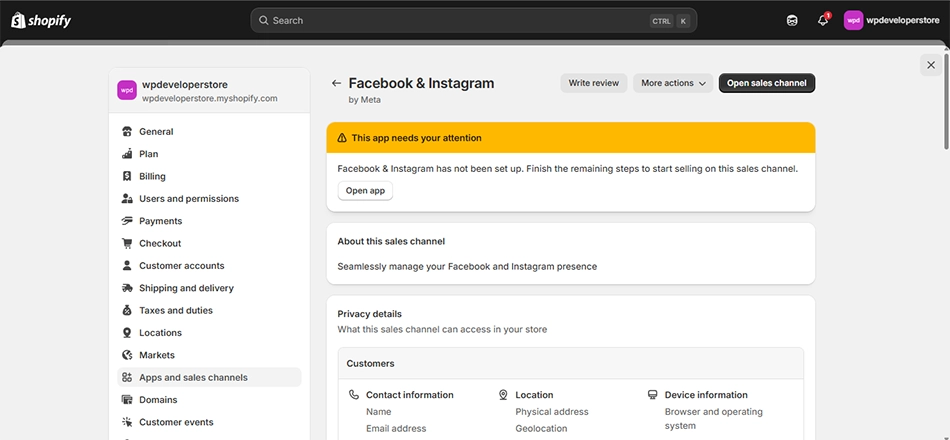Go to Taxes and duties
950x440 pixels.
(209, 310)
